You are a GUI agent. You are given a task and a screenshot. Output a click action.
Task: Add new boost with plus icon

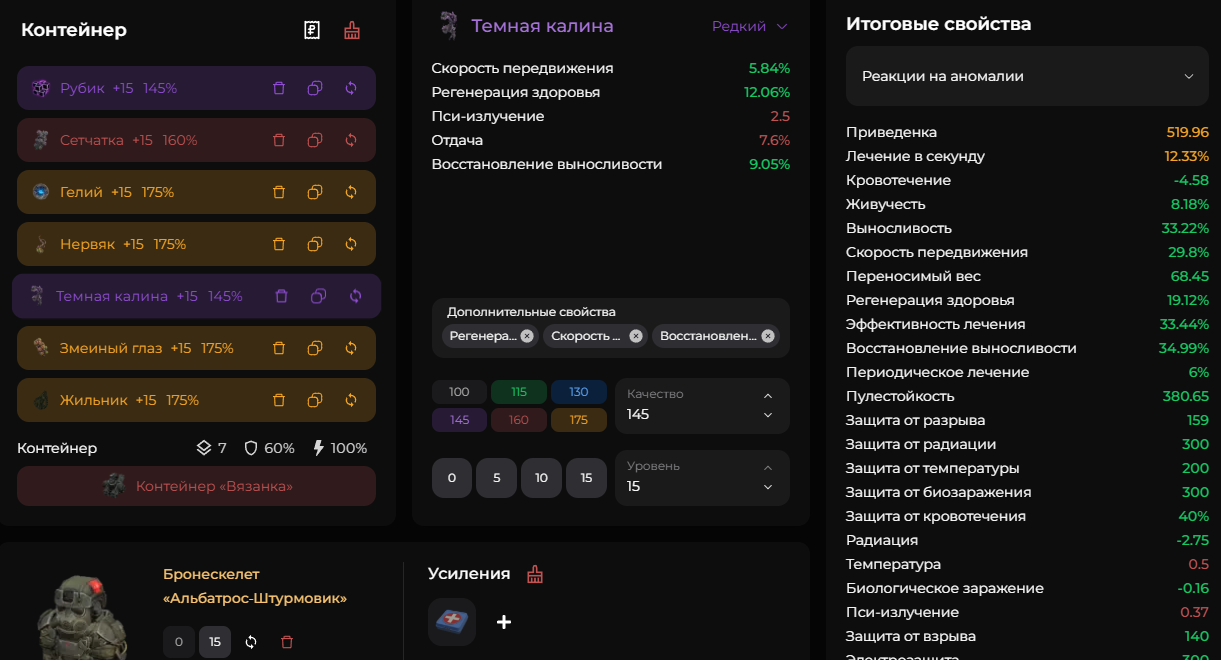point(504,622)
